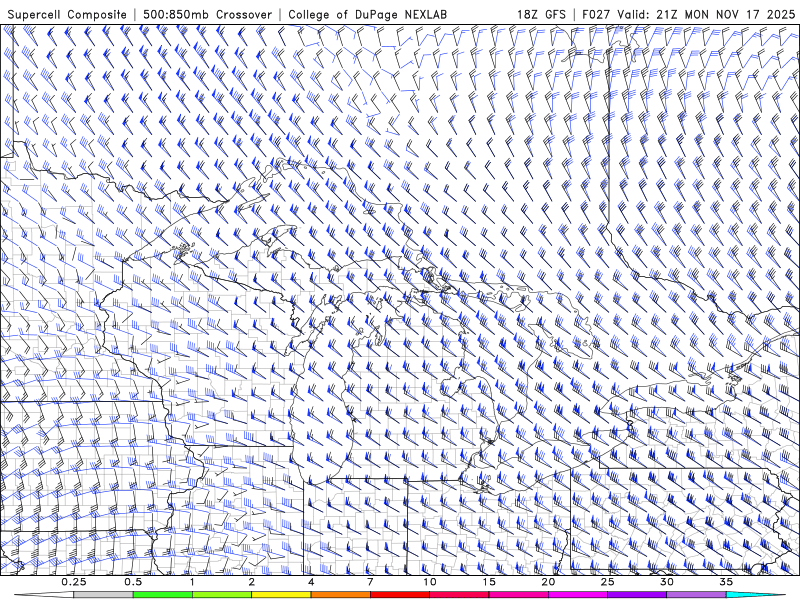Select the orange 4–7 legend color segment
Image resolution: width=800 pixels, height=600 pixels.
340,595
